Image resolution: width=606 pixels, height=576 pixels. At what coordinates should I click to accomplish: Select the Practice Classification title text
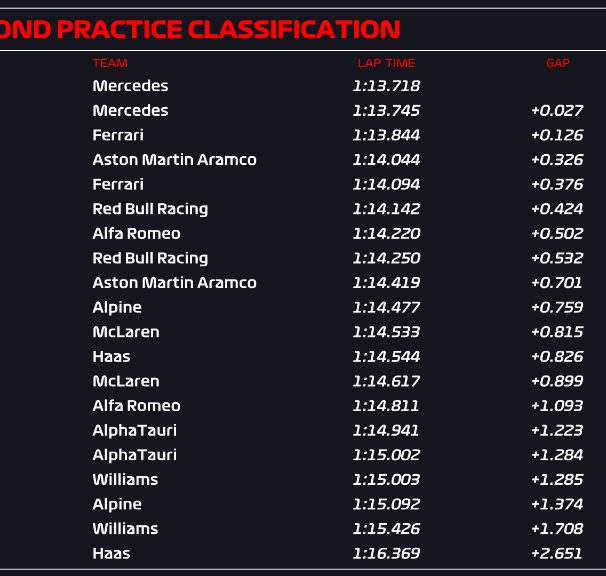point(200,29)
